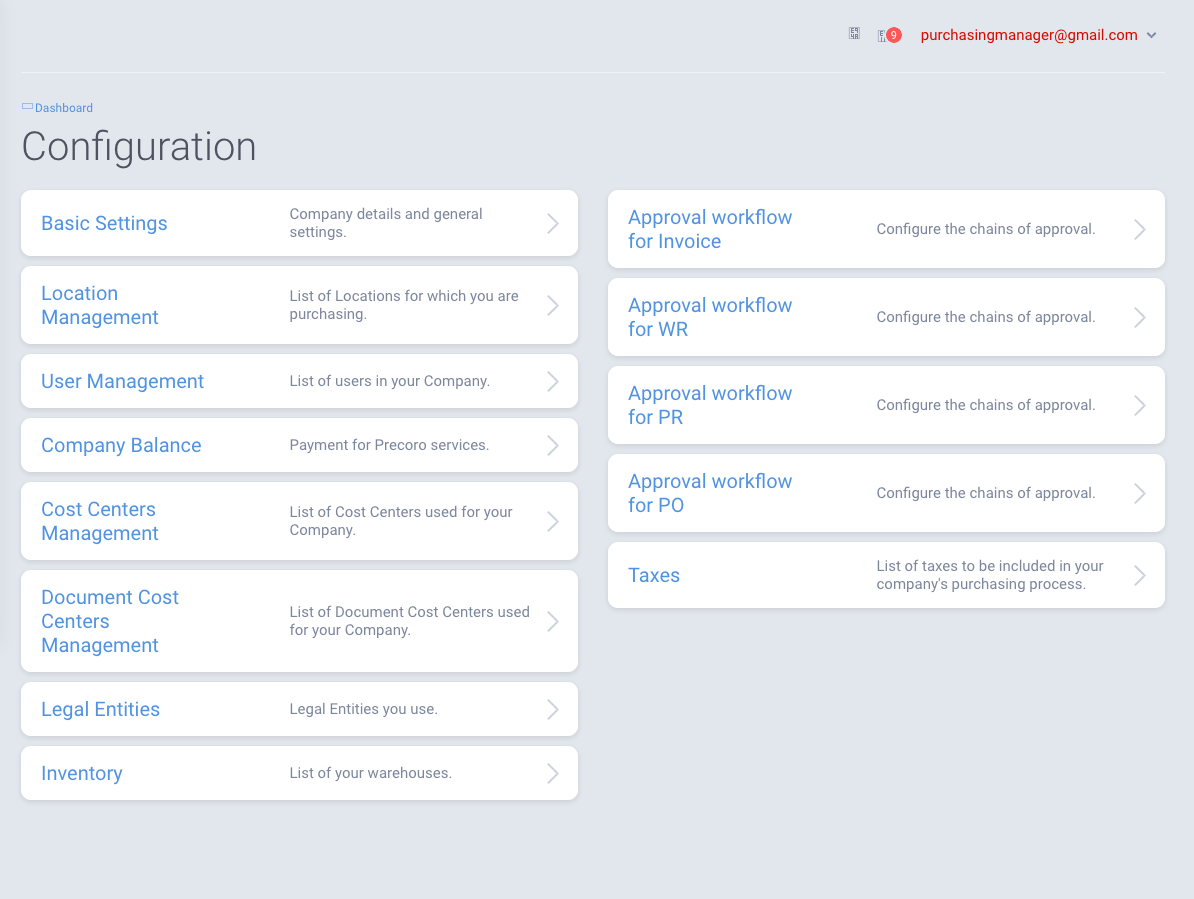
Task: Open the User Management section
Action: (x=122, y=381)
